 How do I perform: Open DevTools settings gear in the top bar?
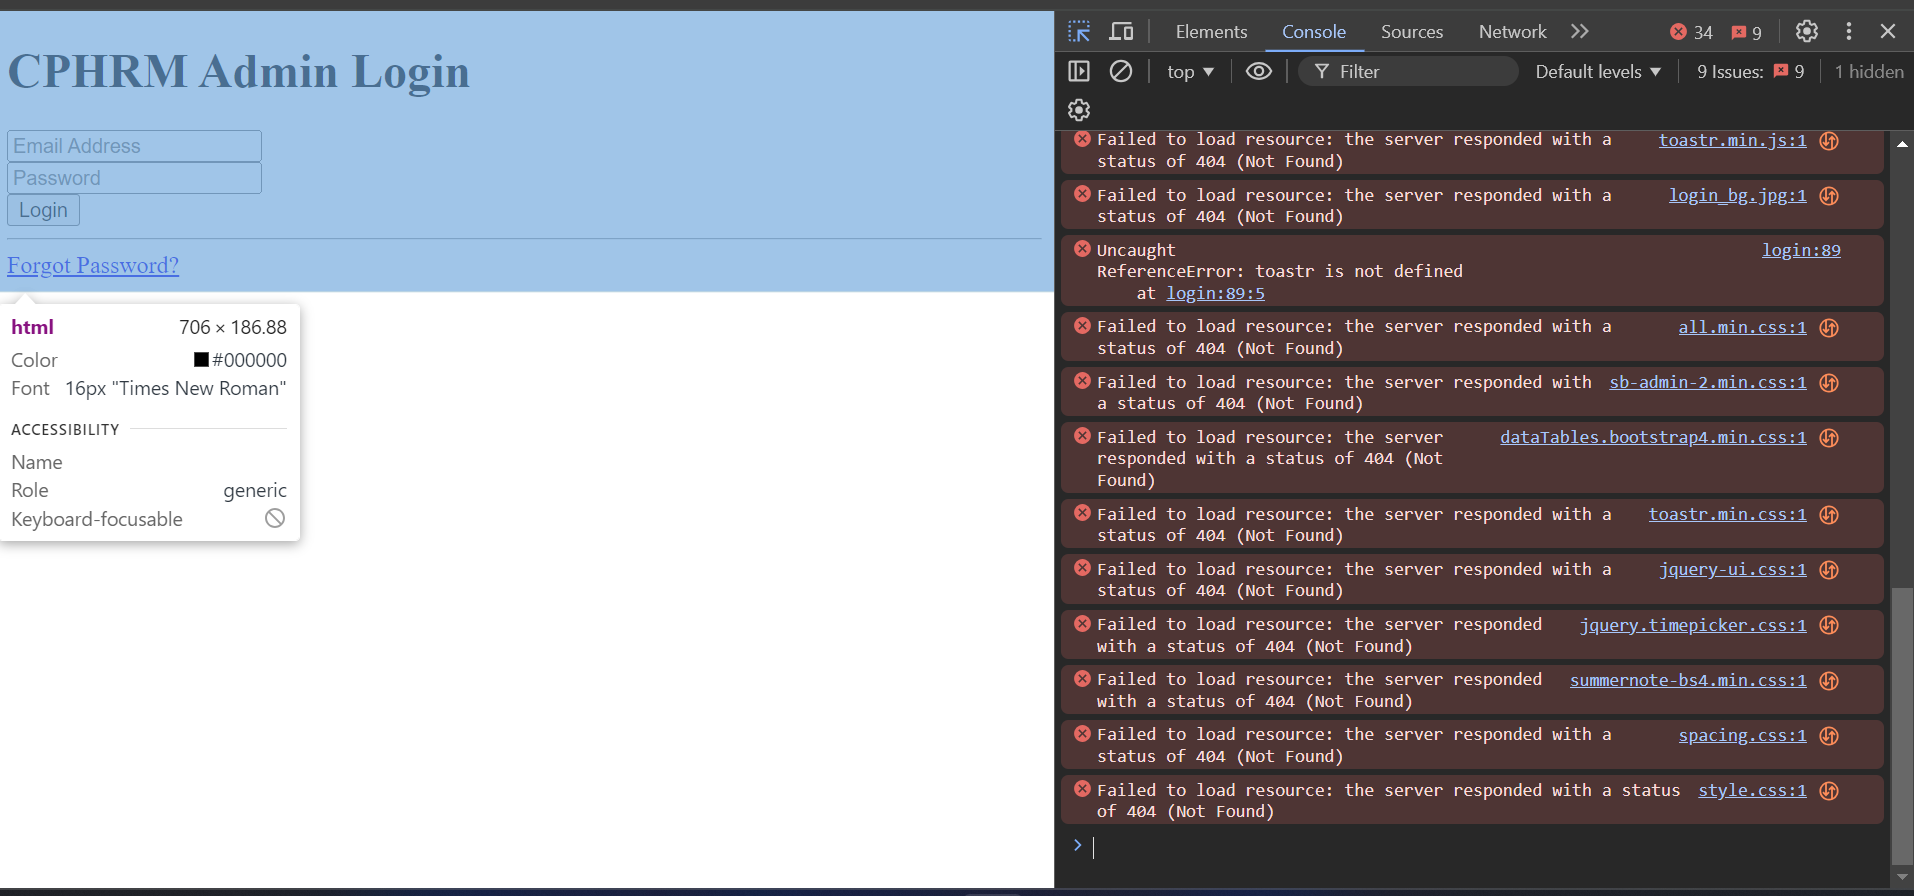[1807, 32]
